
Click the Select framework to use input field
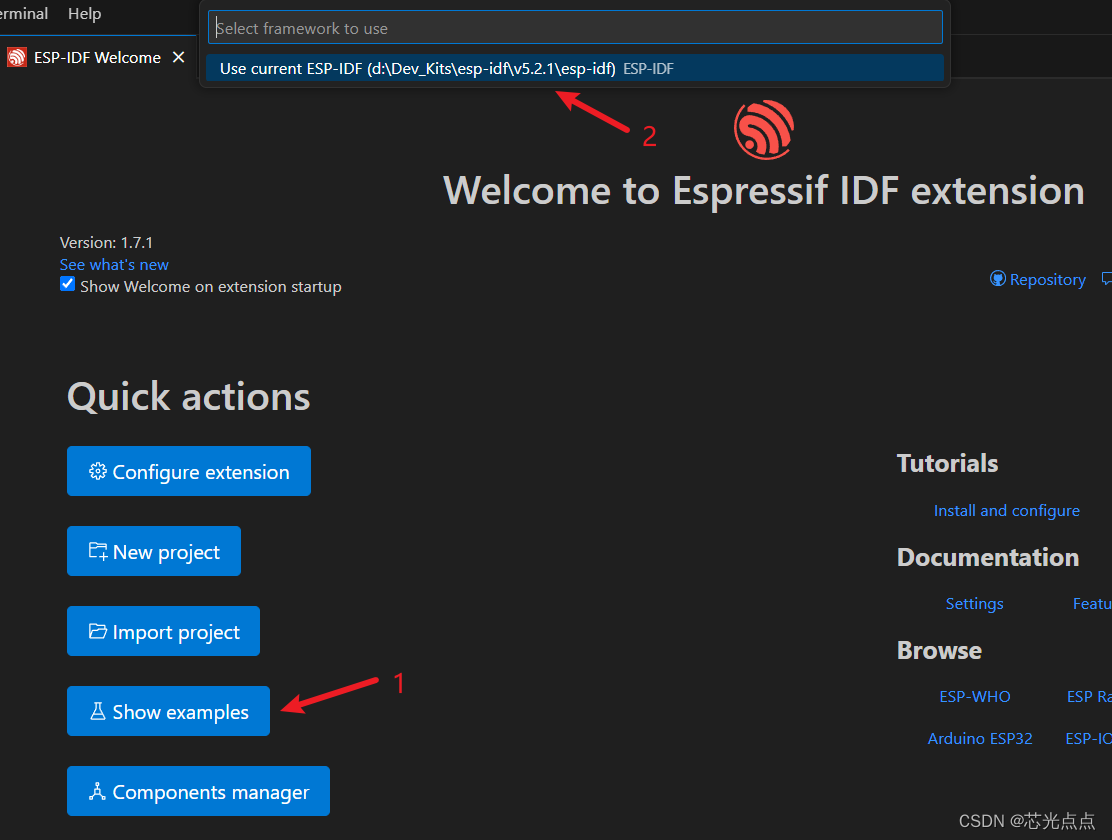[575, 27]
